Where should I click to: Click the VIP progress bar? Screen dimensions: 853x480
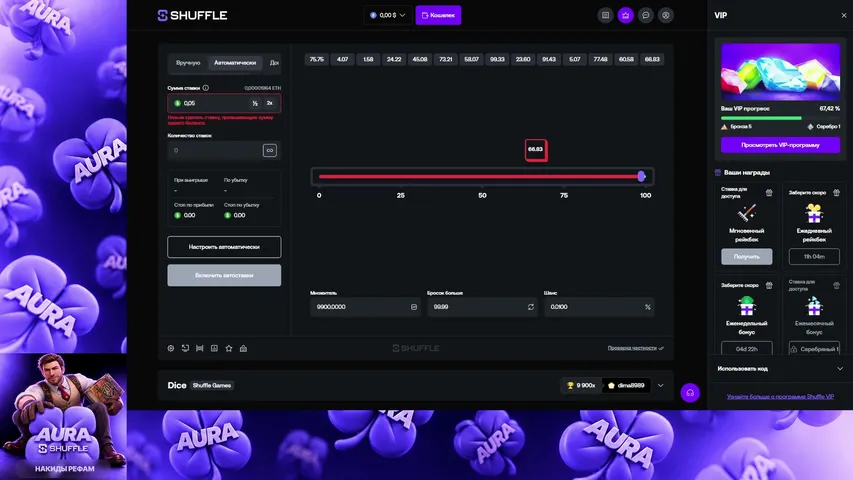coord(781,118)
